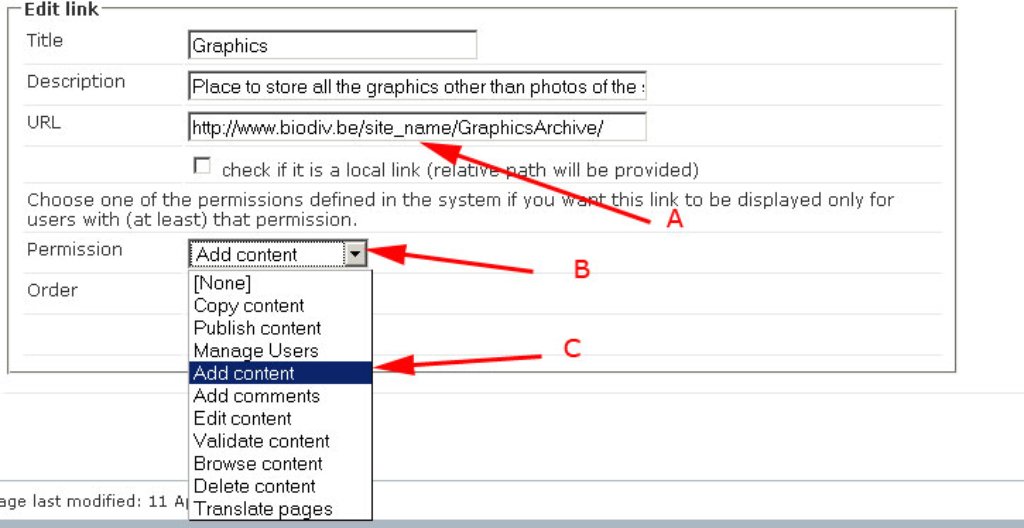Pick Validate content from the list

(280, 441)
